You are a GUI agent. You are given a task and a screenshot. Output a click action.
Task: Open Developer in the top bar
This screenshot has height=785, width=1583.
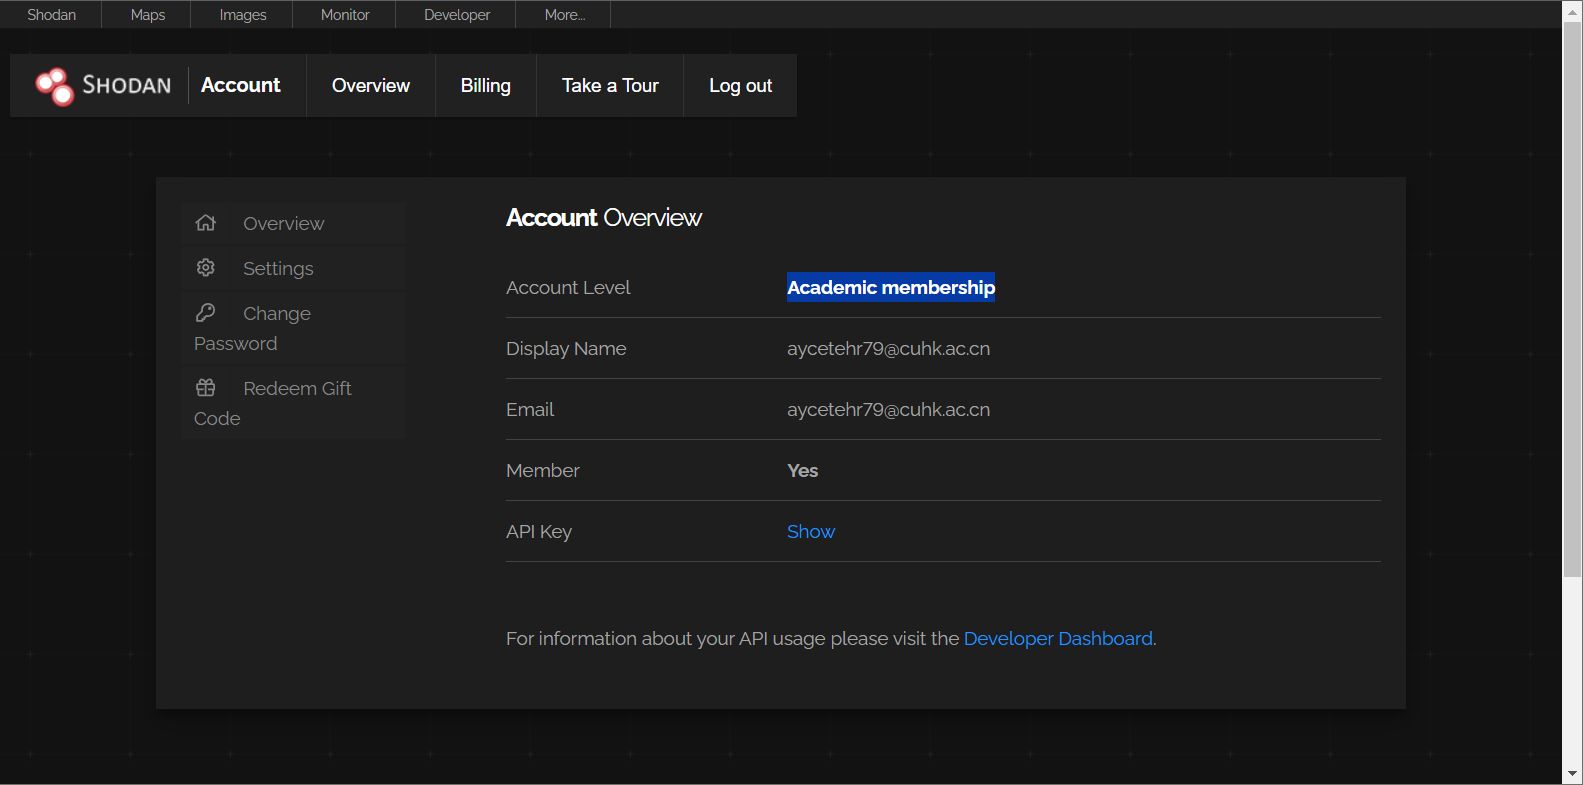457,15
